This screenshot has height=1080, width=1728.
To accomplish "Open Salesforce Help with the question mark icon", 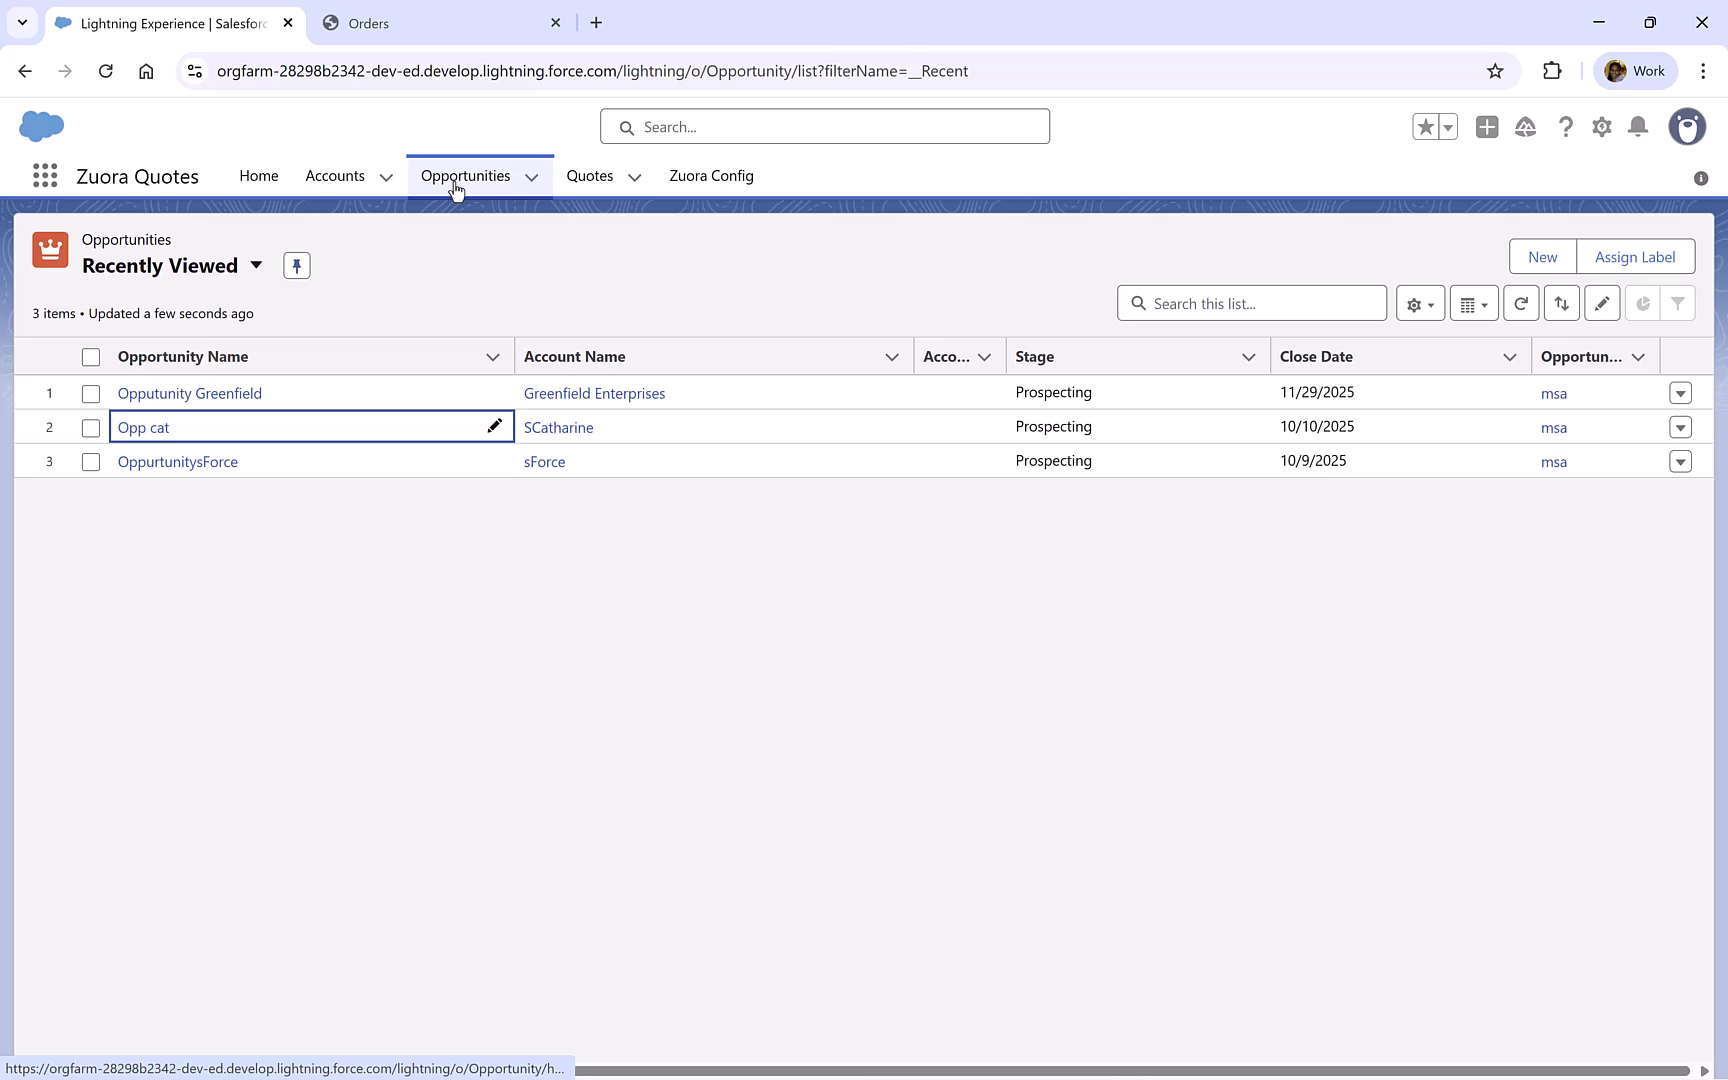I will 1566,127.
